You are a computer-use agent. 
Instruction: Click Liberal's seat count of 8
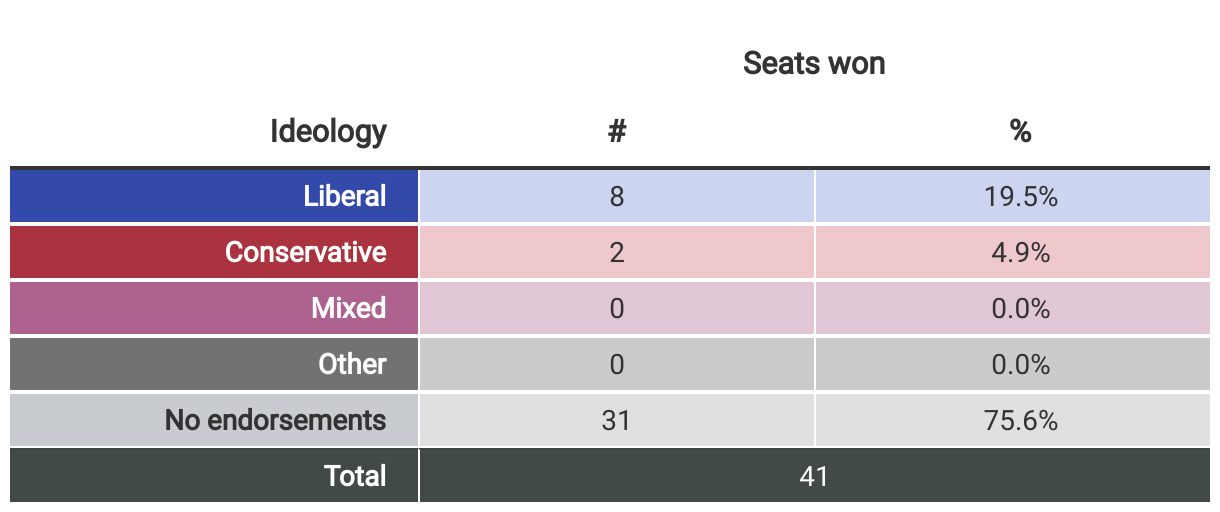(x=617, y=197)
